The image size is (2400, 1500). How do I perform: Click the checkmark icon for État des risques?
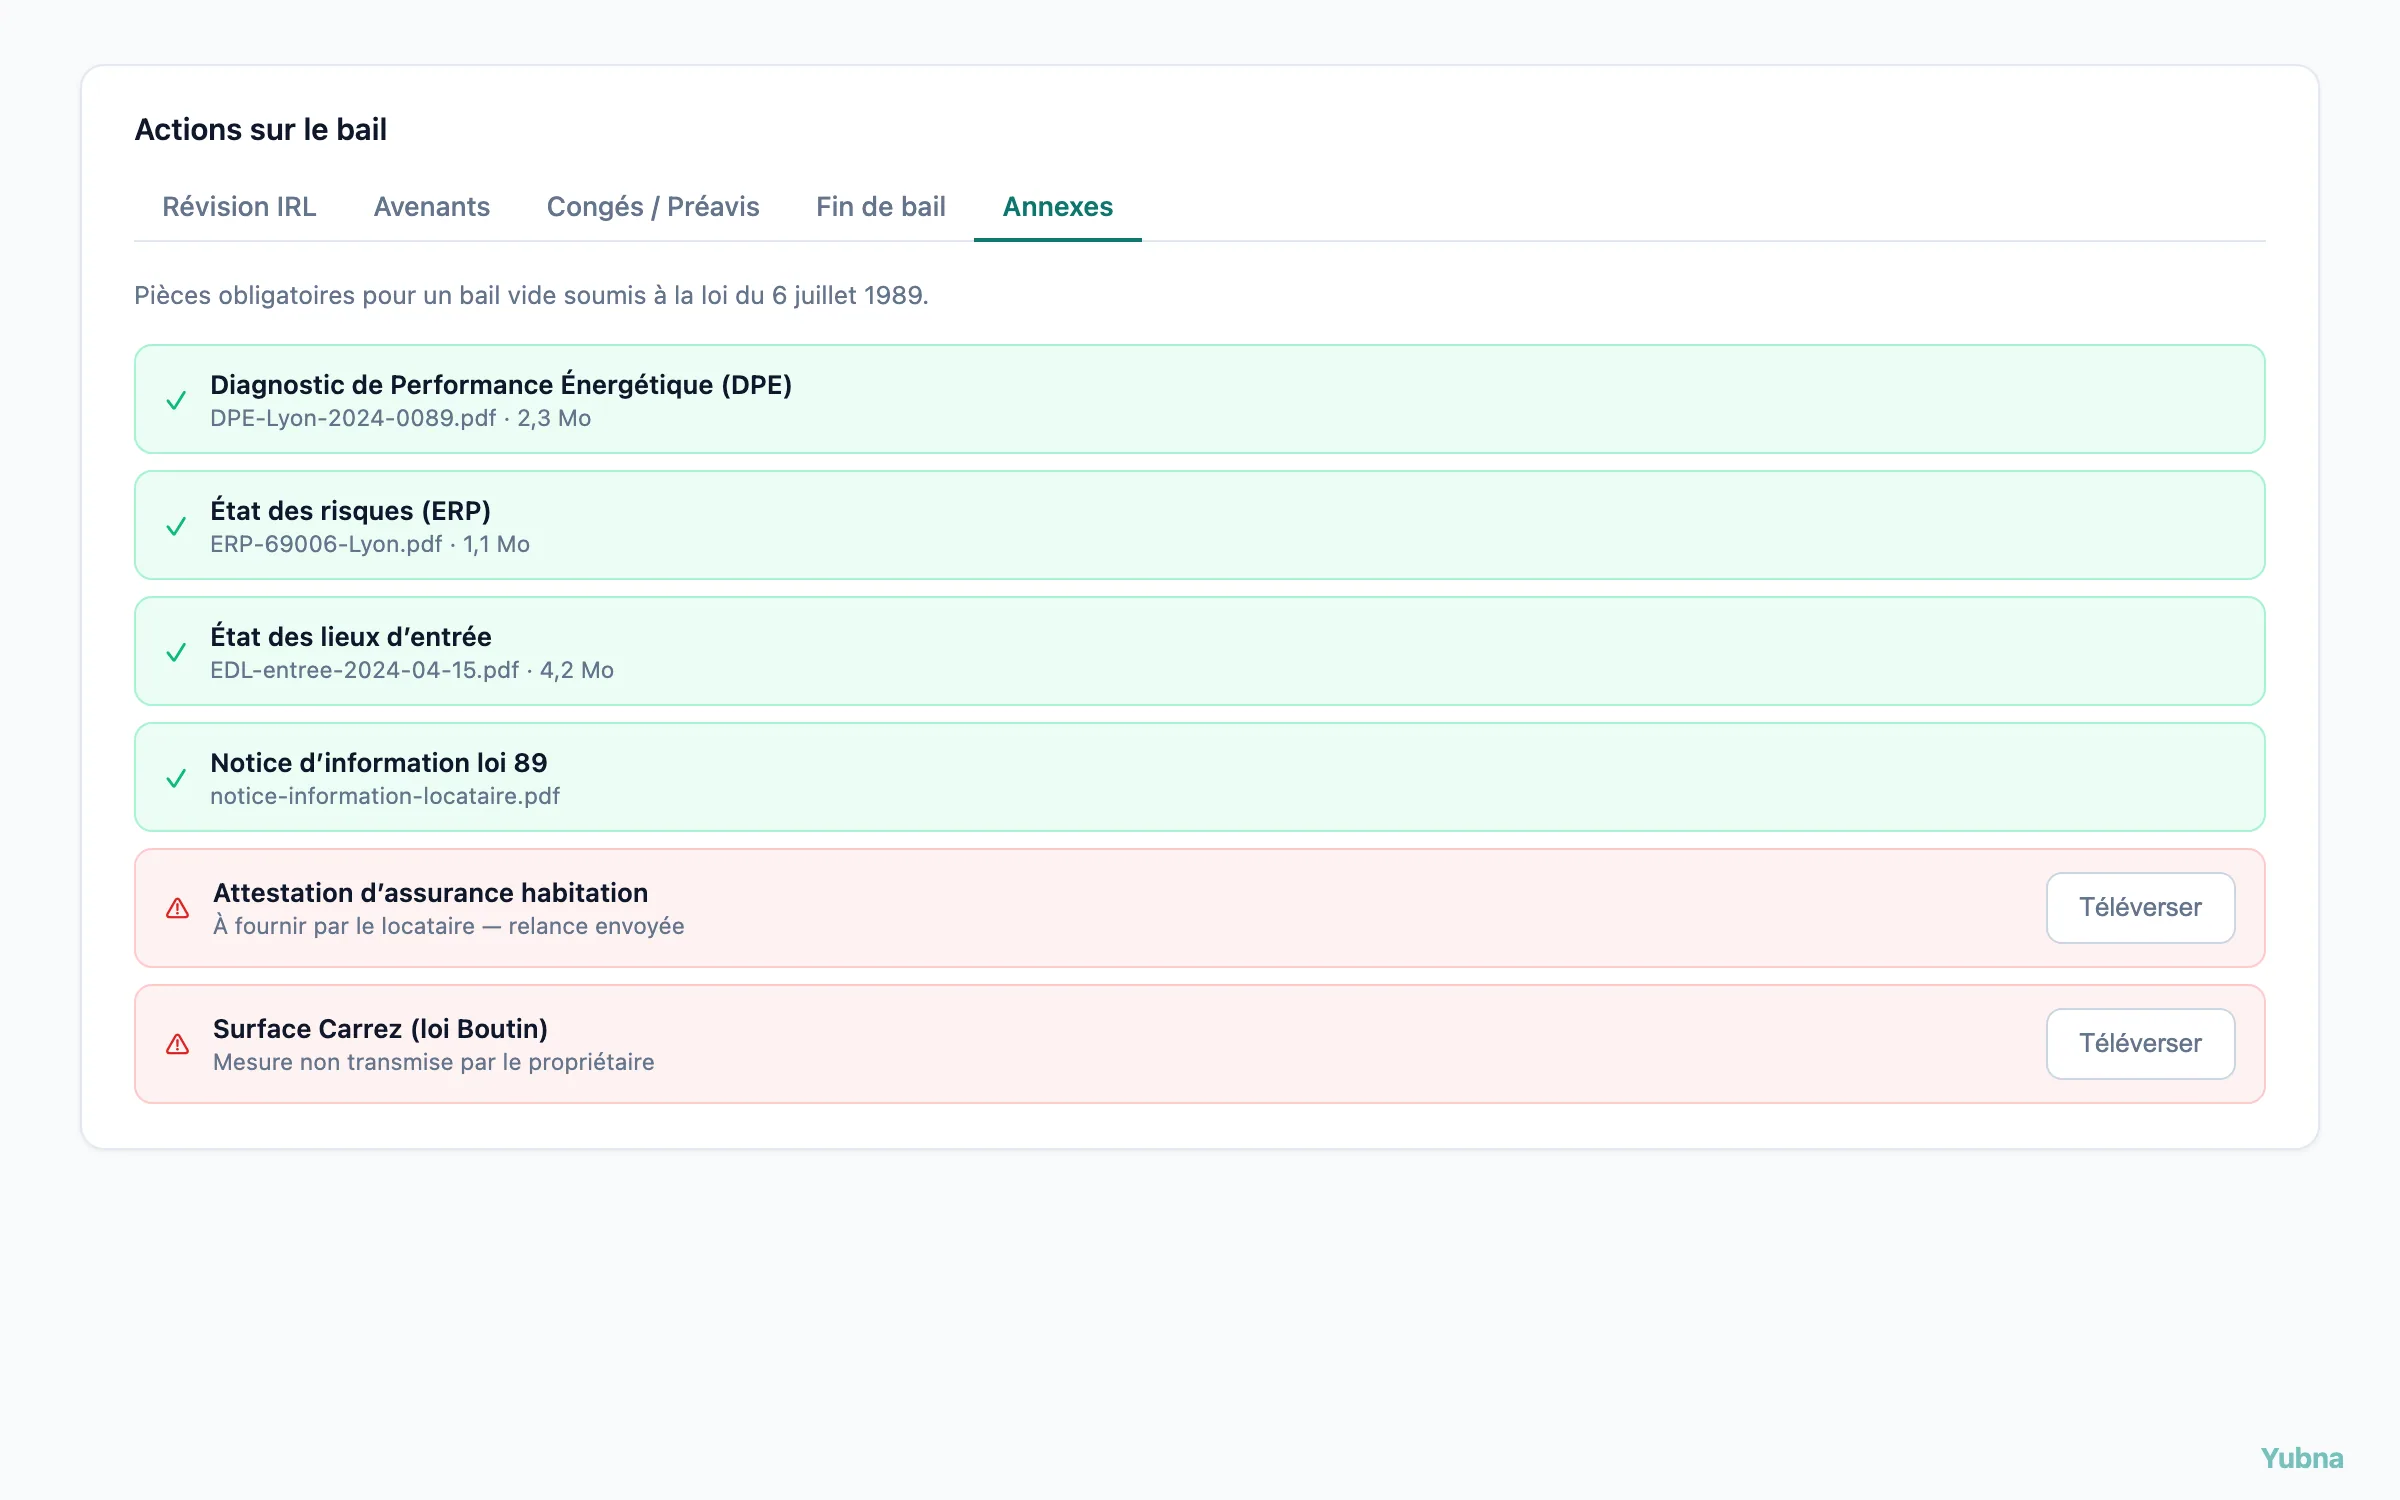tap(176, 526)
